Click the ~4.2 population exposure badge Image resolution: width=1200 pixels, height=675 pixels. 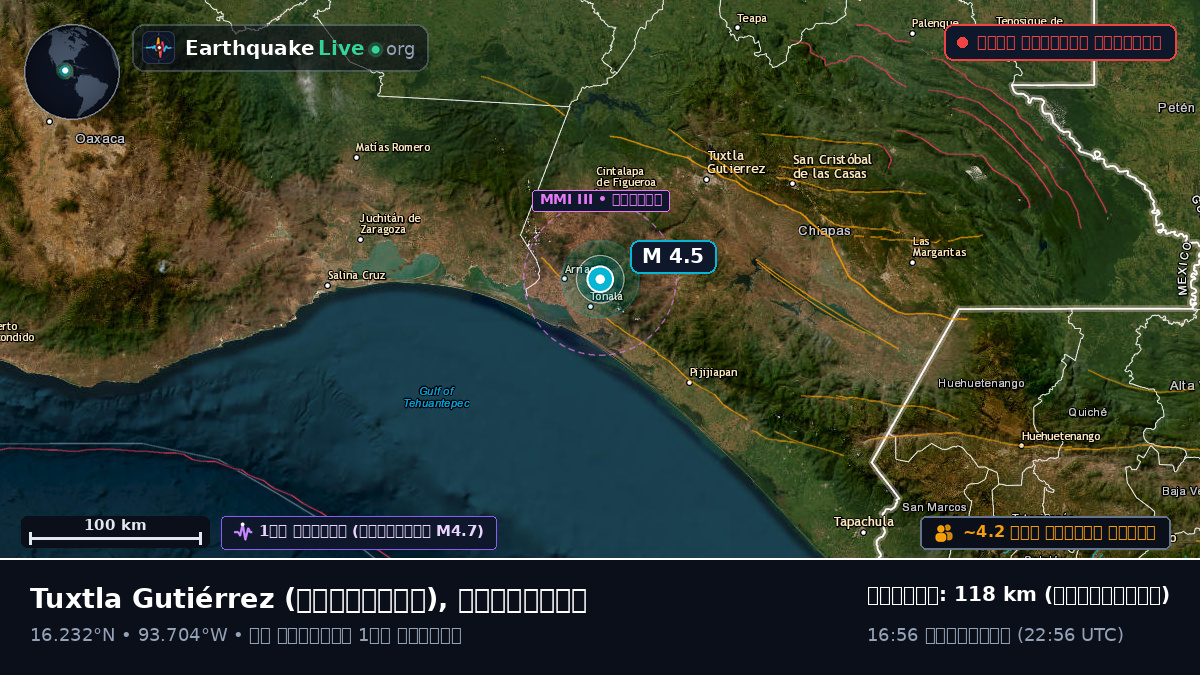point(1045,533)
